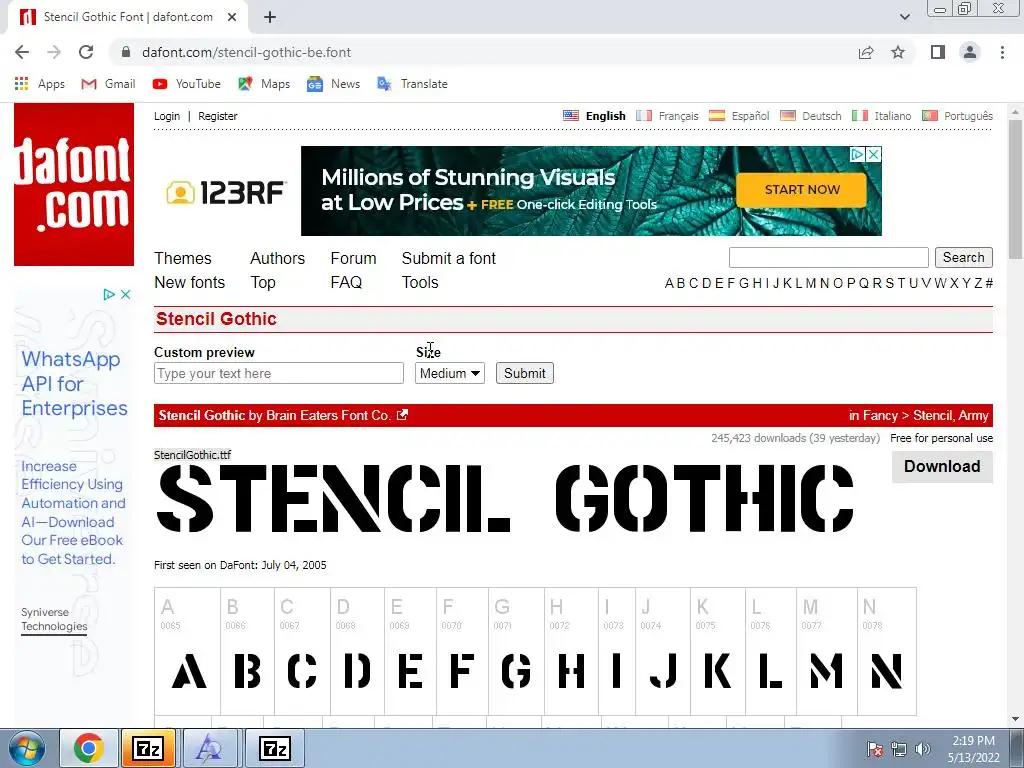Open the YouTube bookmark
The image size is (1024, 768).
[187, 84]
